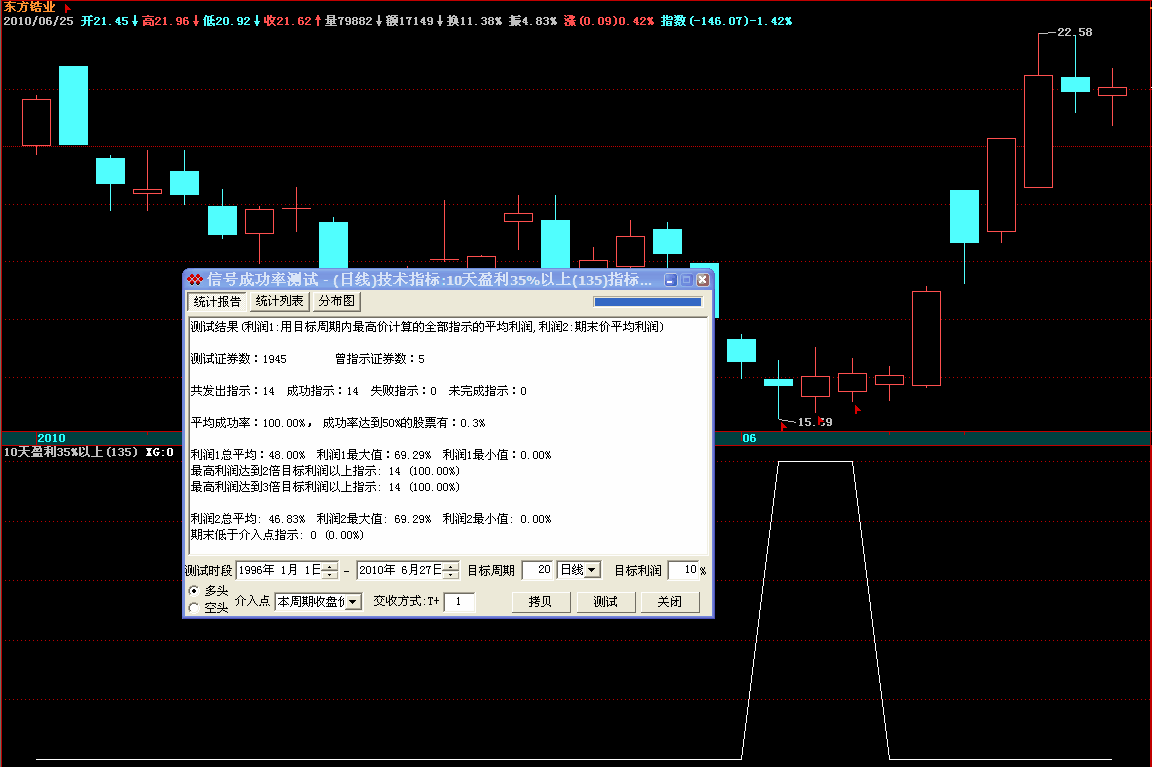Select the 统计报告 tab

tap(217, 301)
